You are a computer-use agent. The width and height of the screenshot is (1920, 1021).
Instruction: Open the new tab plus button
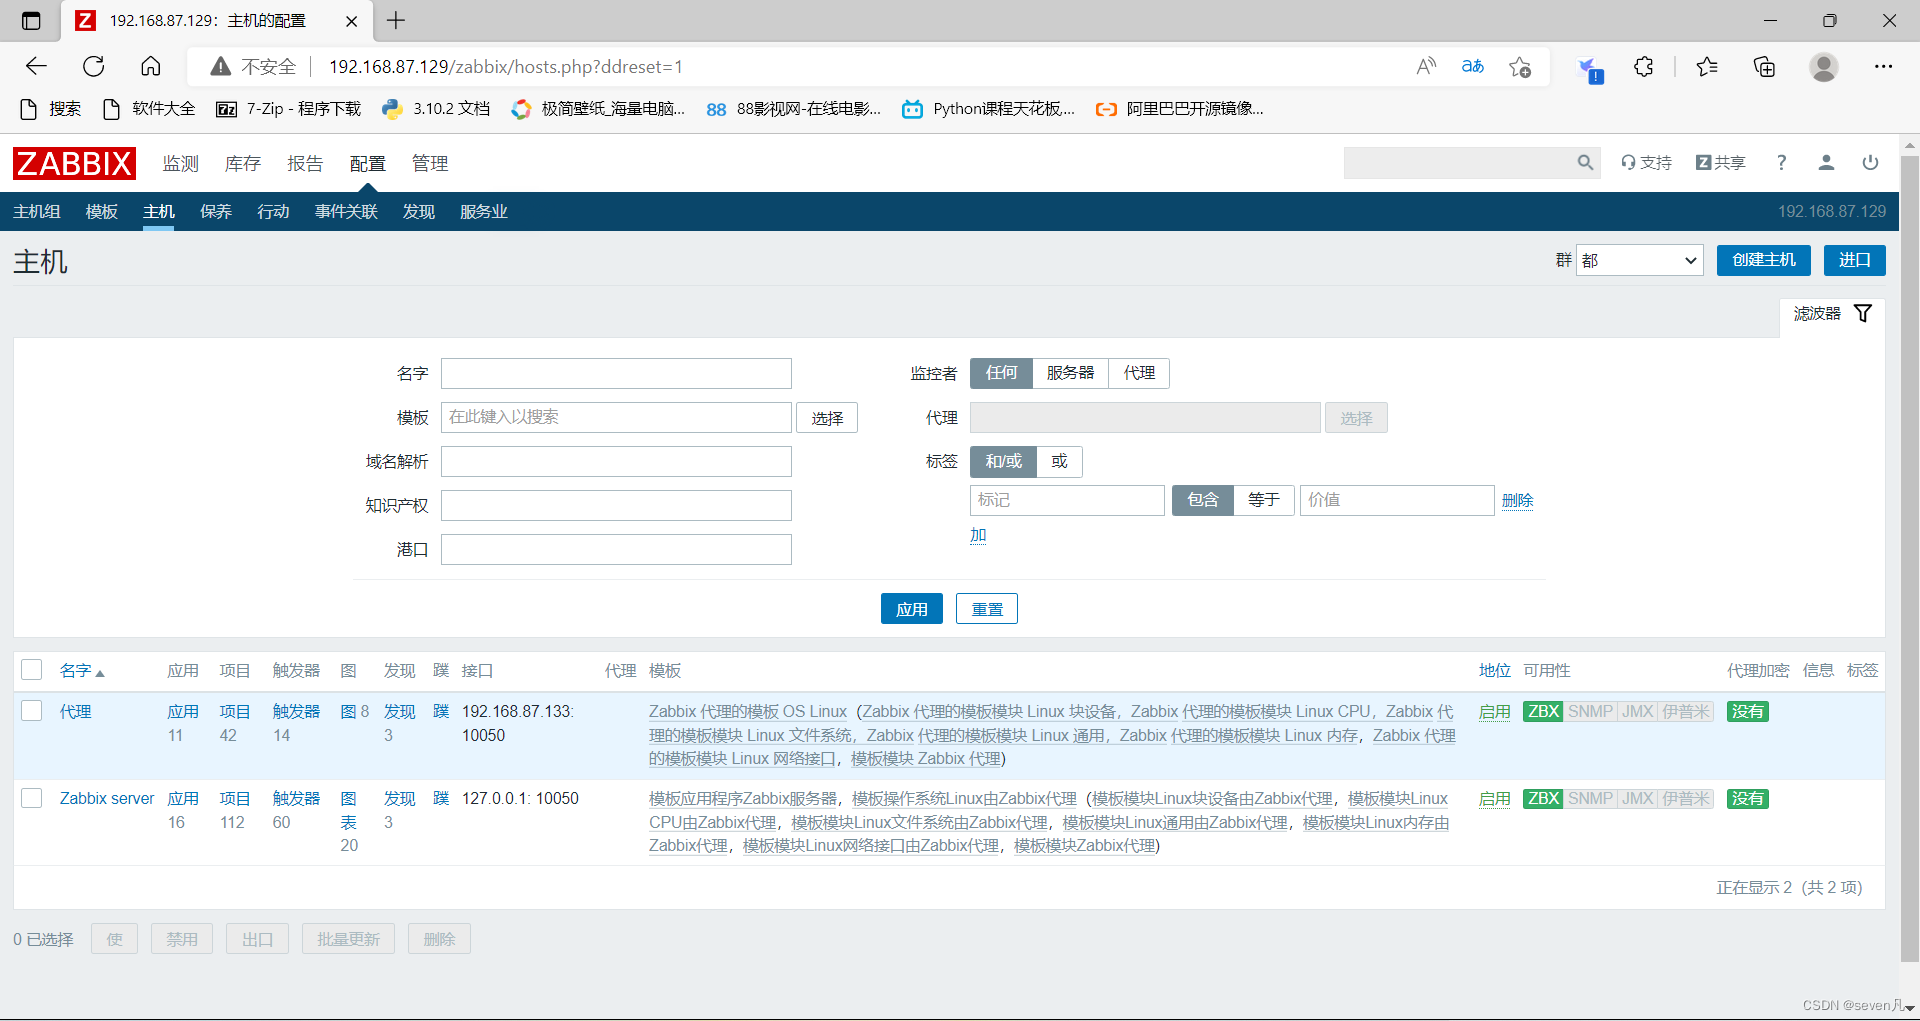[396, 20]
